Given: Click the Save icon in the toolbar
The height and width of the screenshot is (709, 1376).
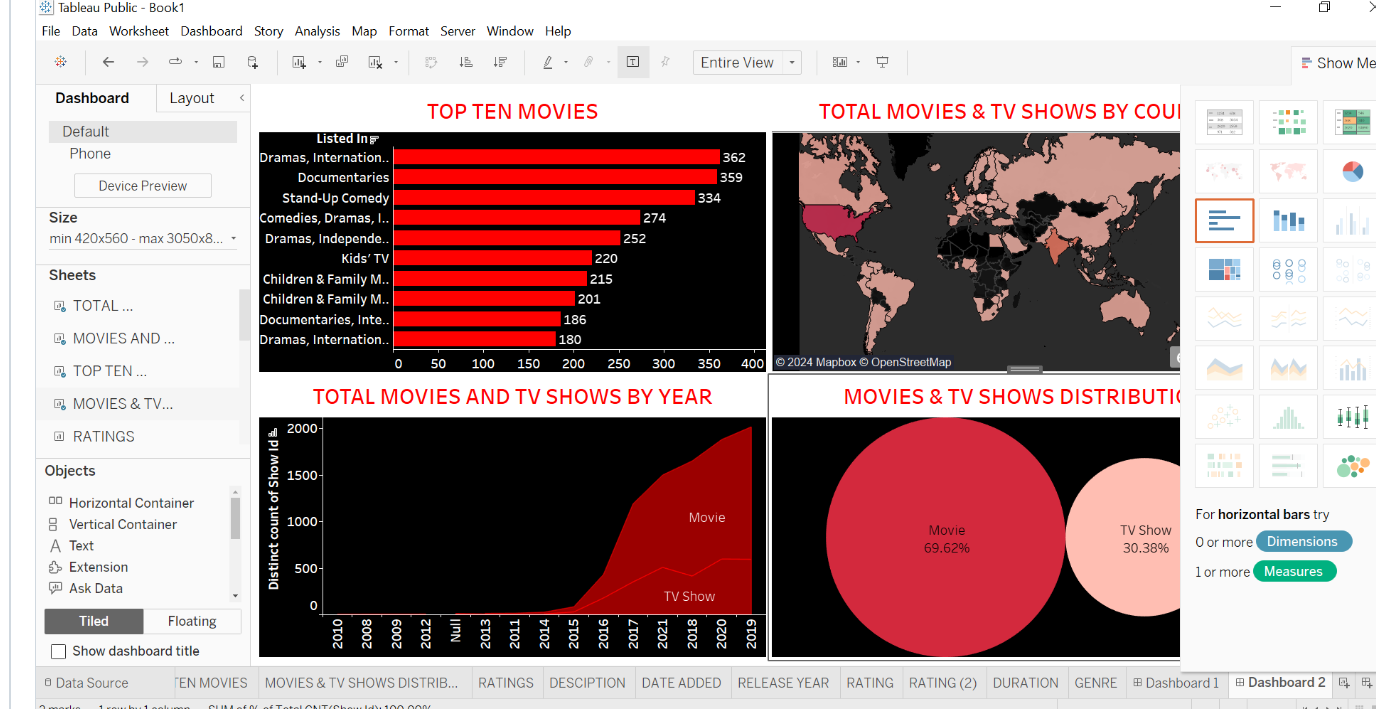Looking at the screenshot, I should coord(219,62).
